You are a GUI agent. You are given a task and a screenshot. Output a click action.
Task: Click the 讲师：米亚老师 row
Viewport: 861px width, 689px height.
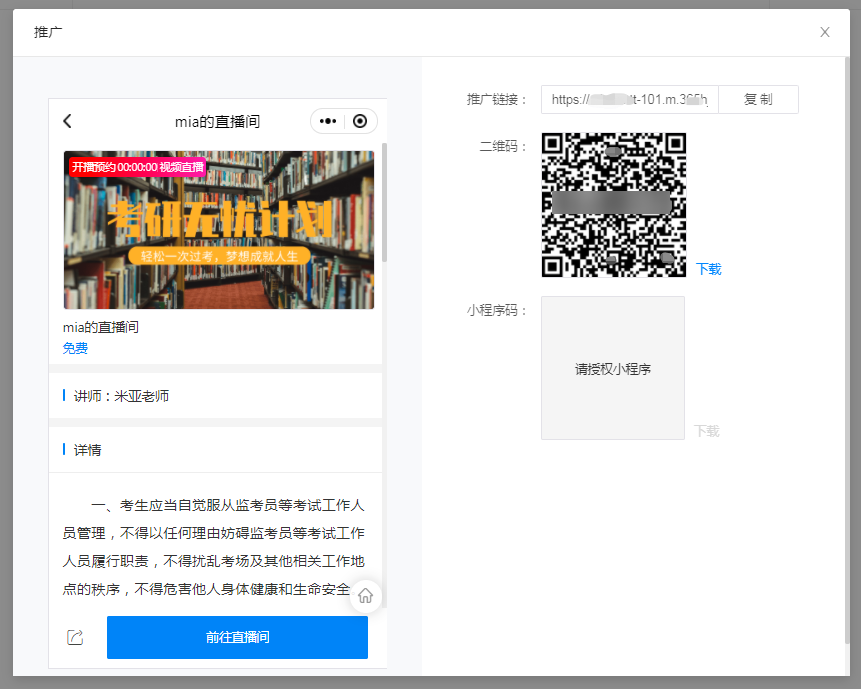coord(215,396)
